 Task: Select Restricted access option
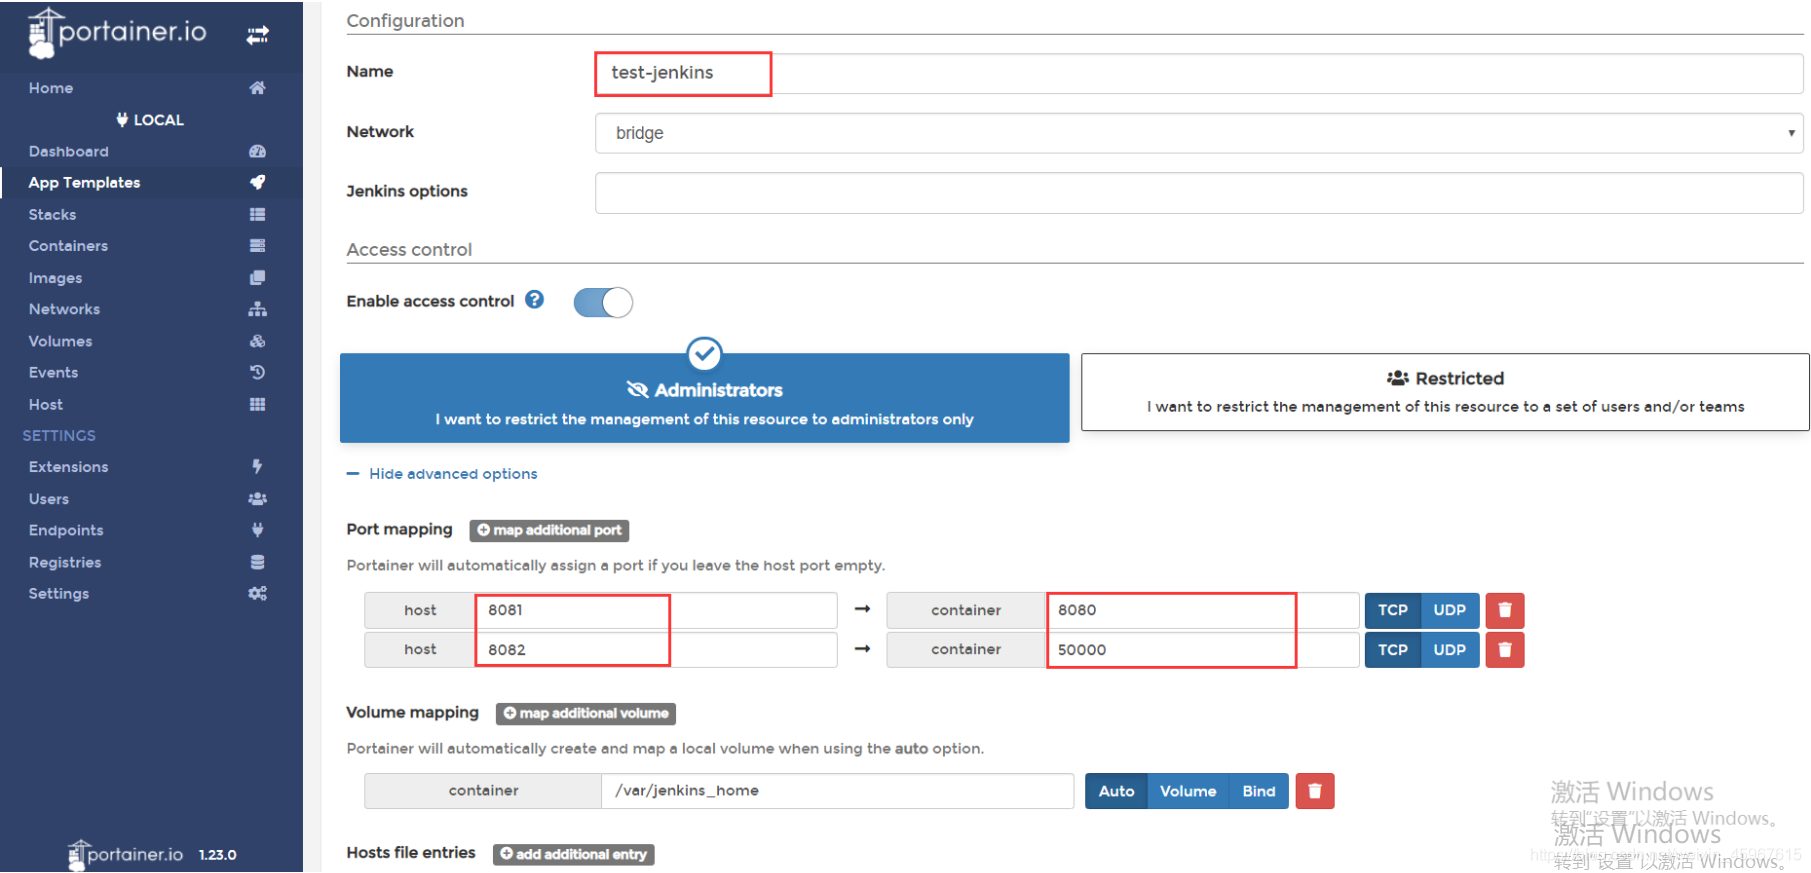click(1445, 392)
